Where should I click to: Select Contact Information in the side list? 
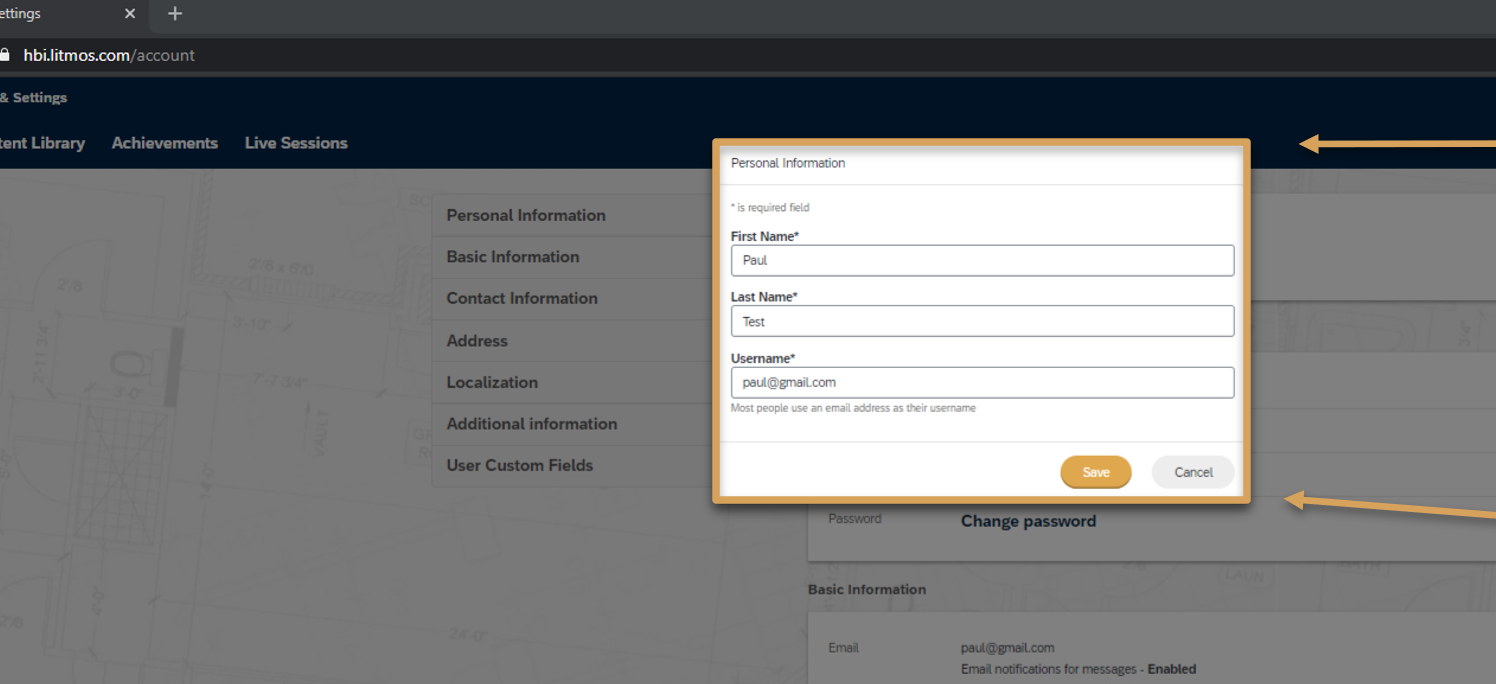522,298
